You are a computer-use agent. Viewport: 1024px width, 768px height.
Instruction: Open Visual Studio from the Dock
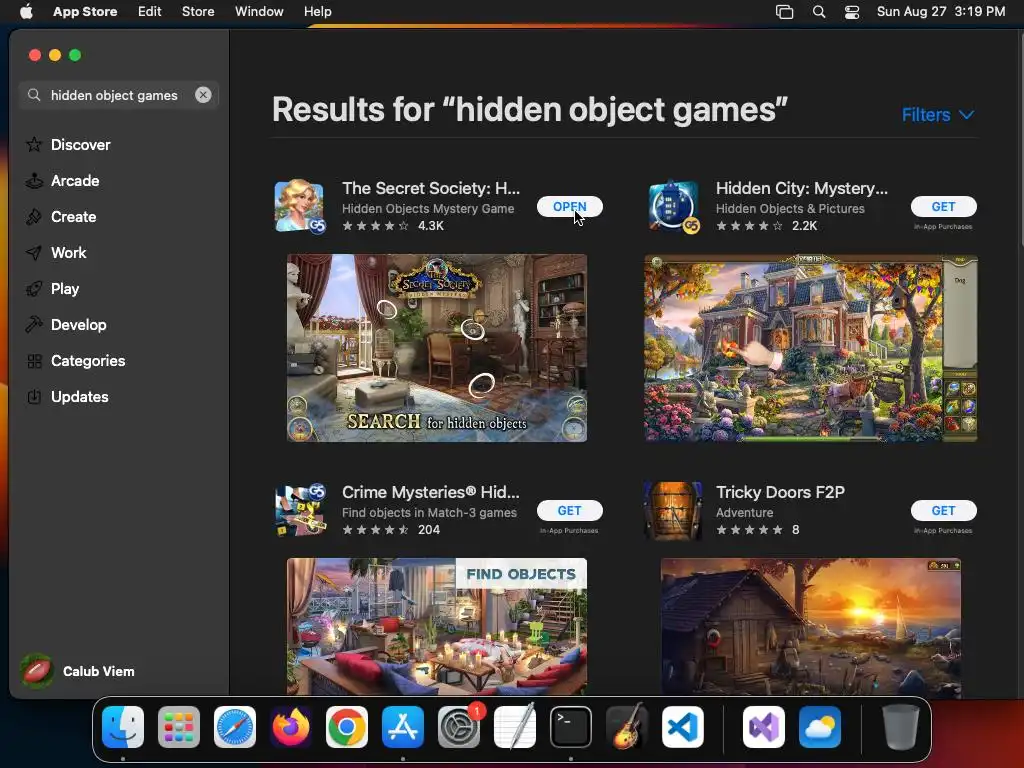pyautogui.click(x=764, y=727)
